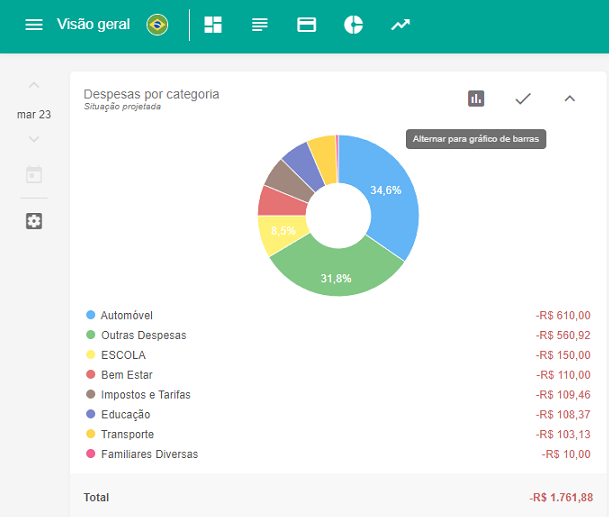
Task: Go to next month with down chevron
Action: (x=34, y=139)
